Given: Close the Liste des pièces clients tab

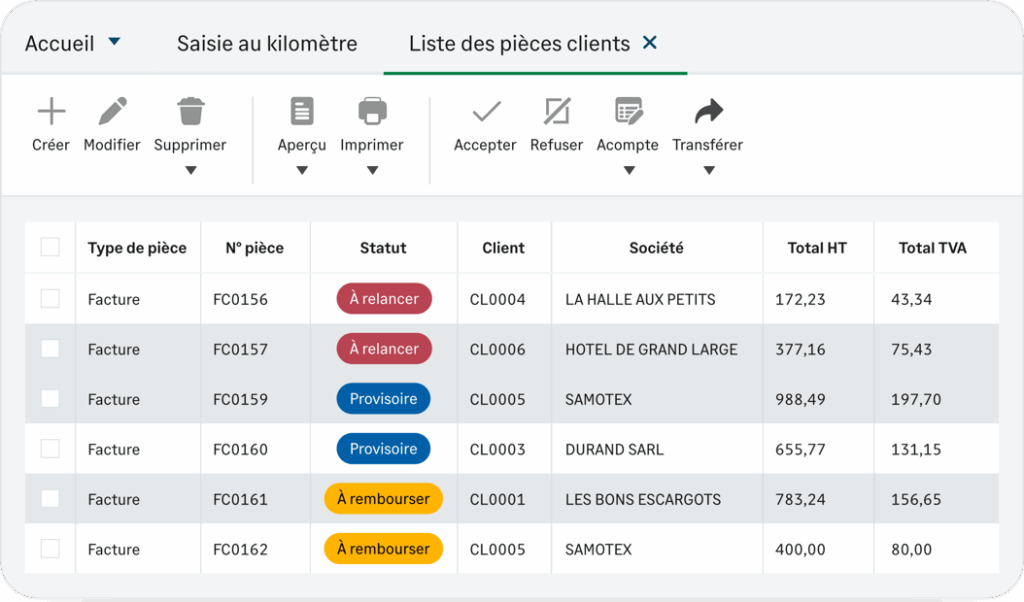Looking at the screenshot, I should pos(650,43).
